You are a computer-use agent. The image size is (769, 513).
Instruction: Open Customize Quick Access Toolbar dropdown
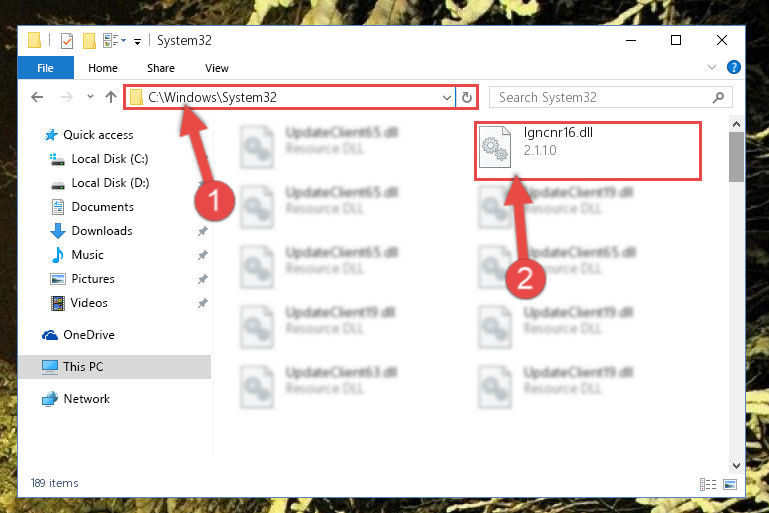137,42
